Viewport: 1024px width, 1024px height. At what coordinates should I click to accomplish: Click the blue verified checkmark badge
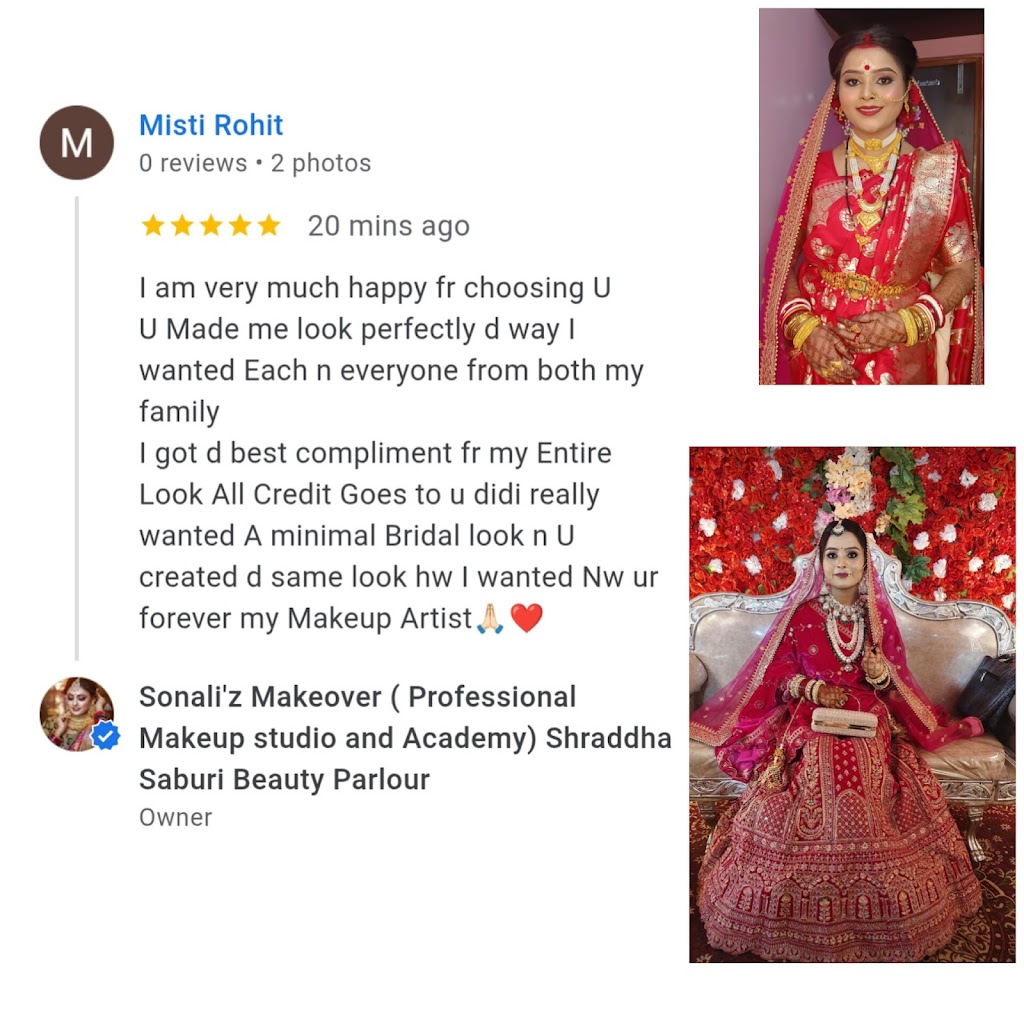click(105, 737)
